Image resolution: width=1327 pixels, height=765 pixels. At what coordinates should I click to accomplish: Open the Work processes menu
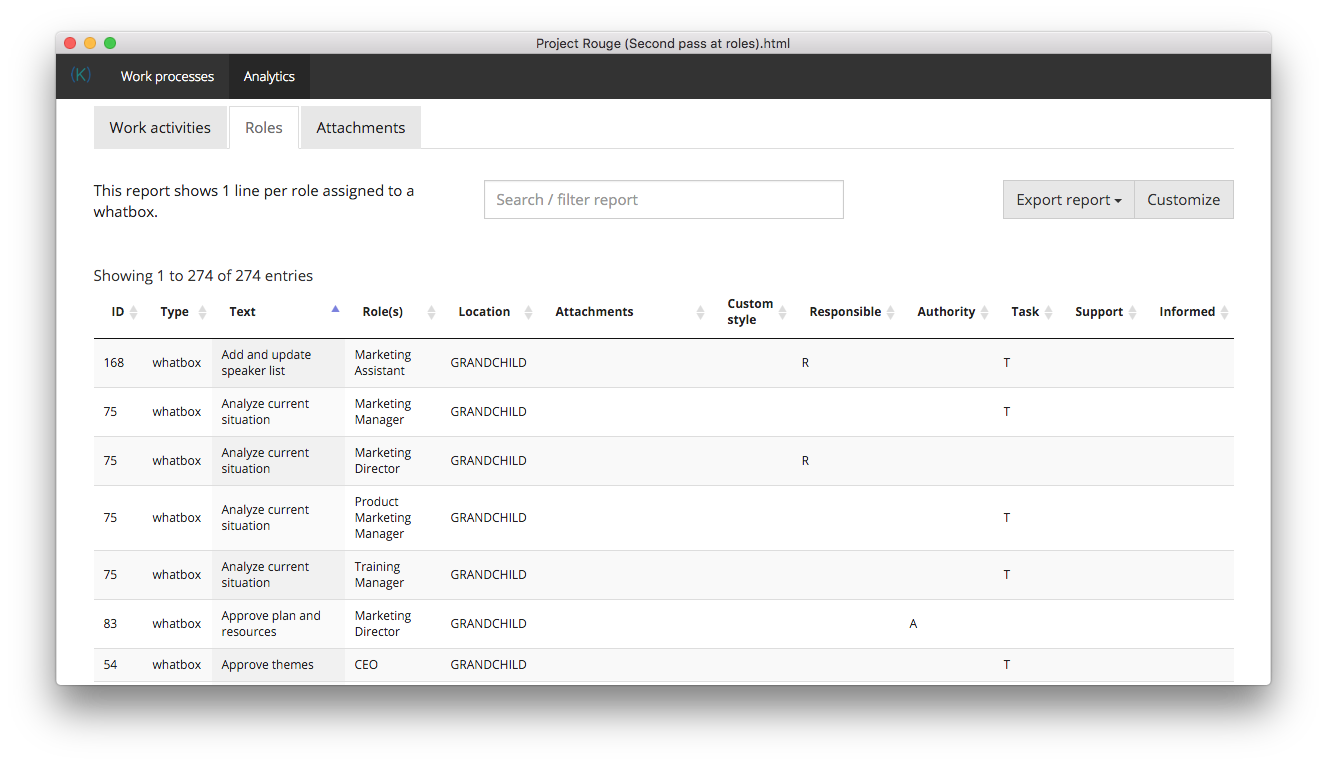(167, 76)
